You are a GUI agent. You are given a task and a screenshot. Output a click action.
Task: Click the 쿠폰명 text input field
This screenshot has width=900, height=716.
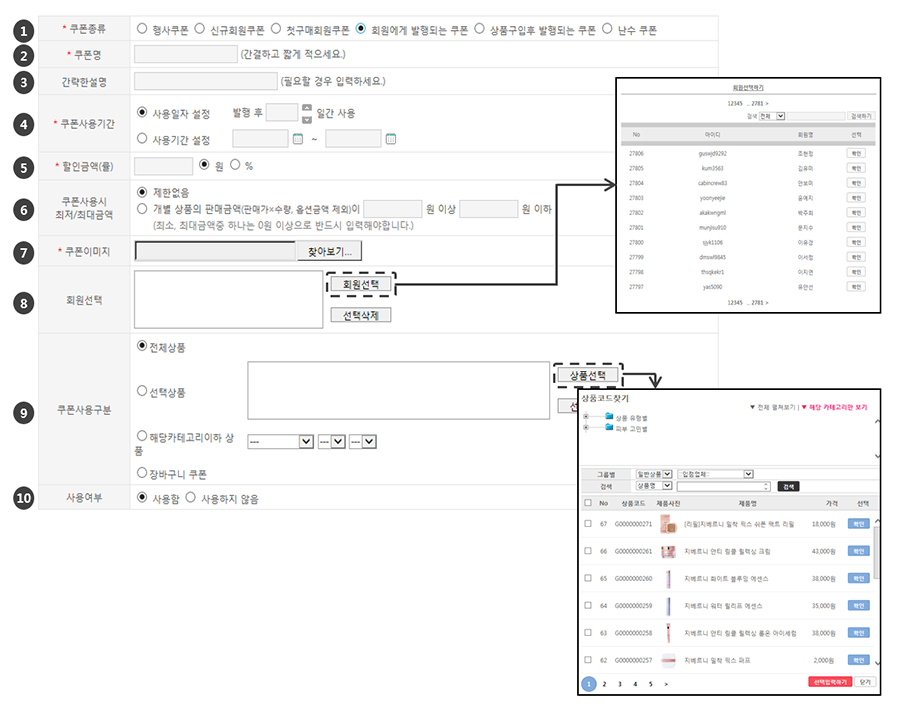click(185, 55)
